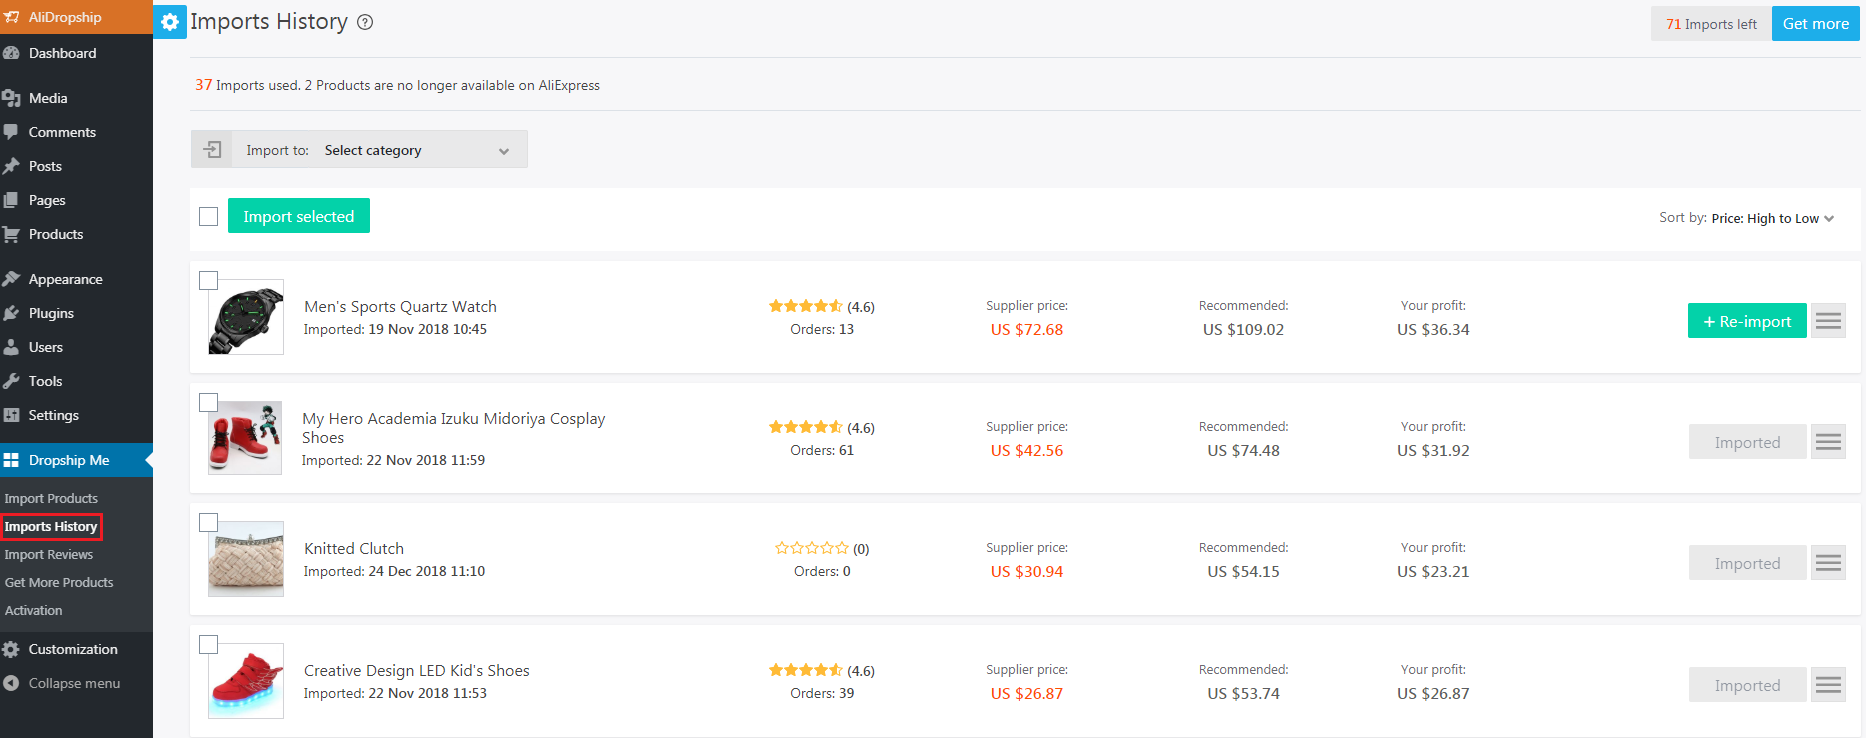Viewport: 1866px width, 738px height.
Task: Click the 37 Imports used notice text
Action: coord(397,85)
